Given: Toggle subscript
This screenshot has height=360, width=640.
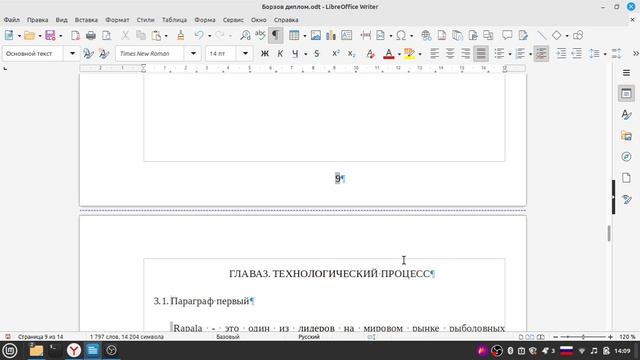Looking at the screenshot, I should [x=351, y=53].
